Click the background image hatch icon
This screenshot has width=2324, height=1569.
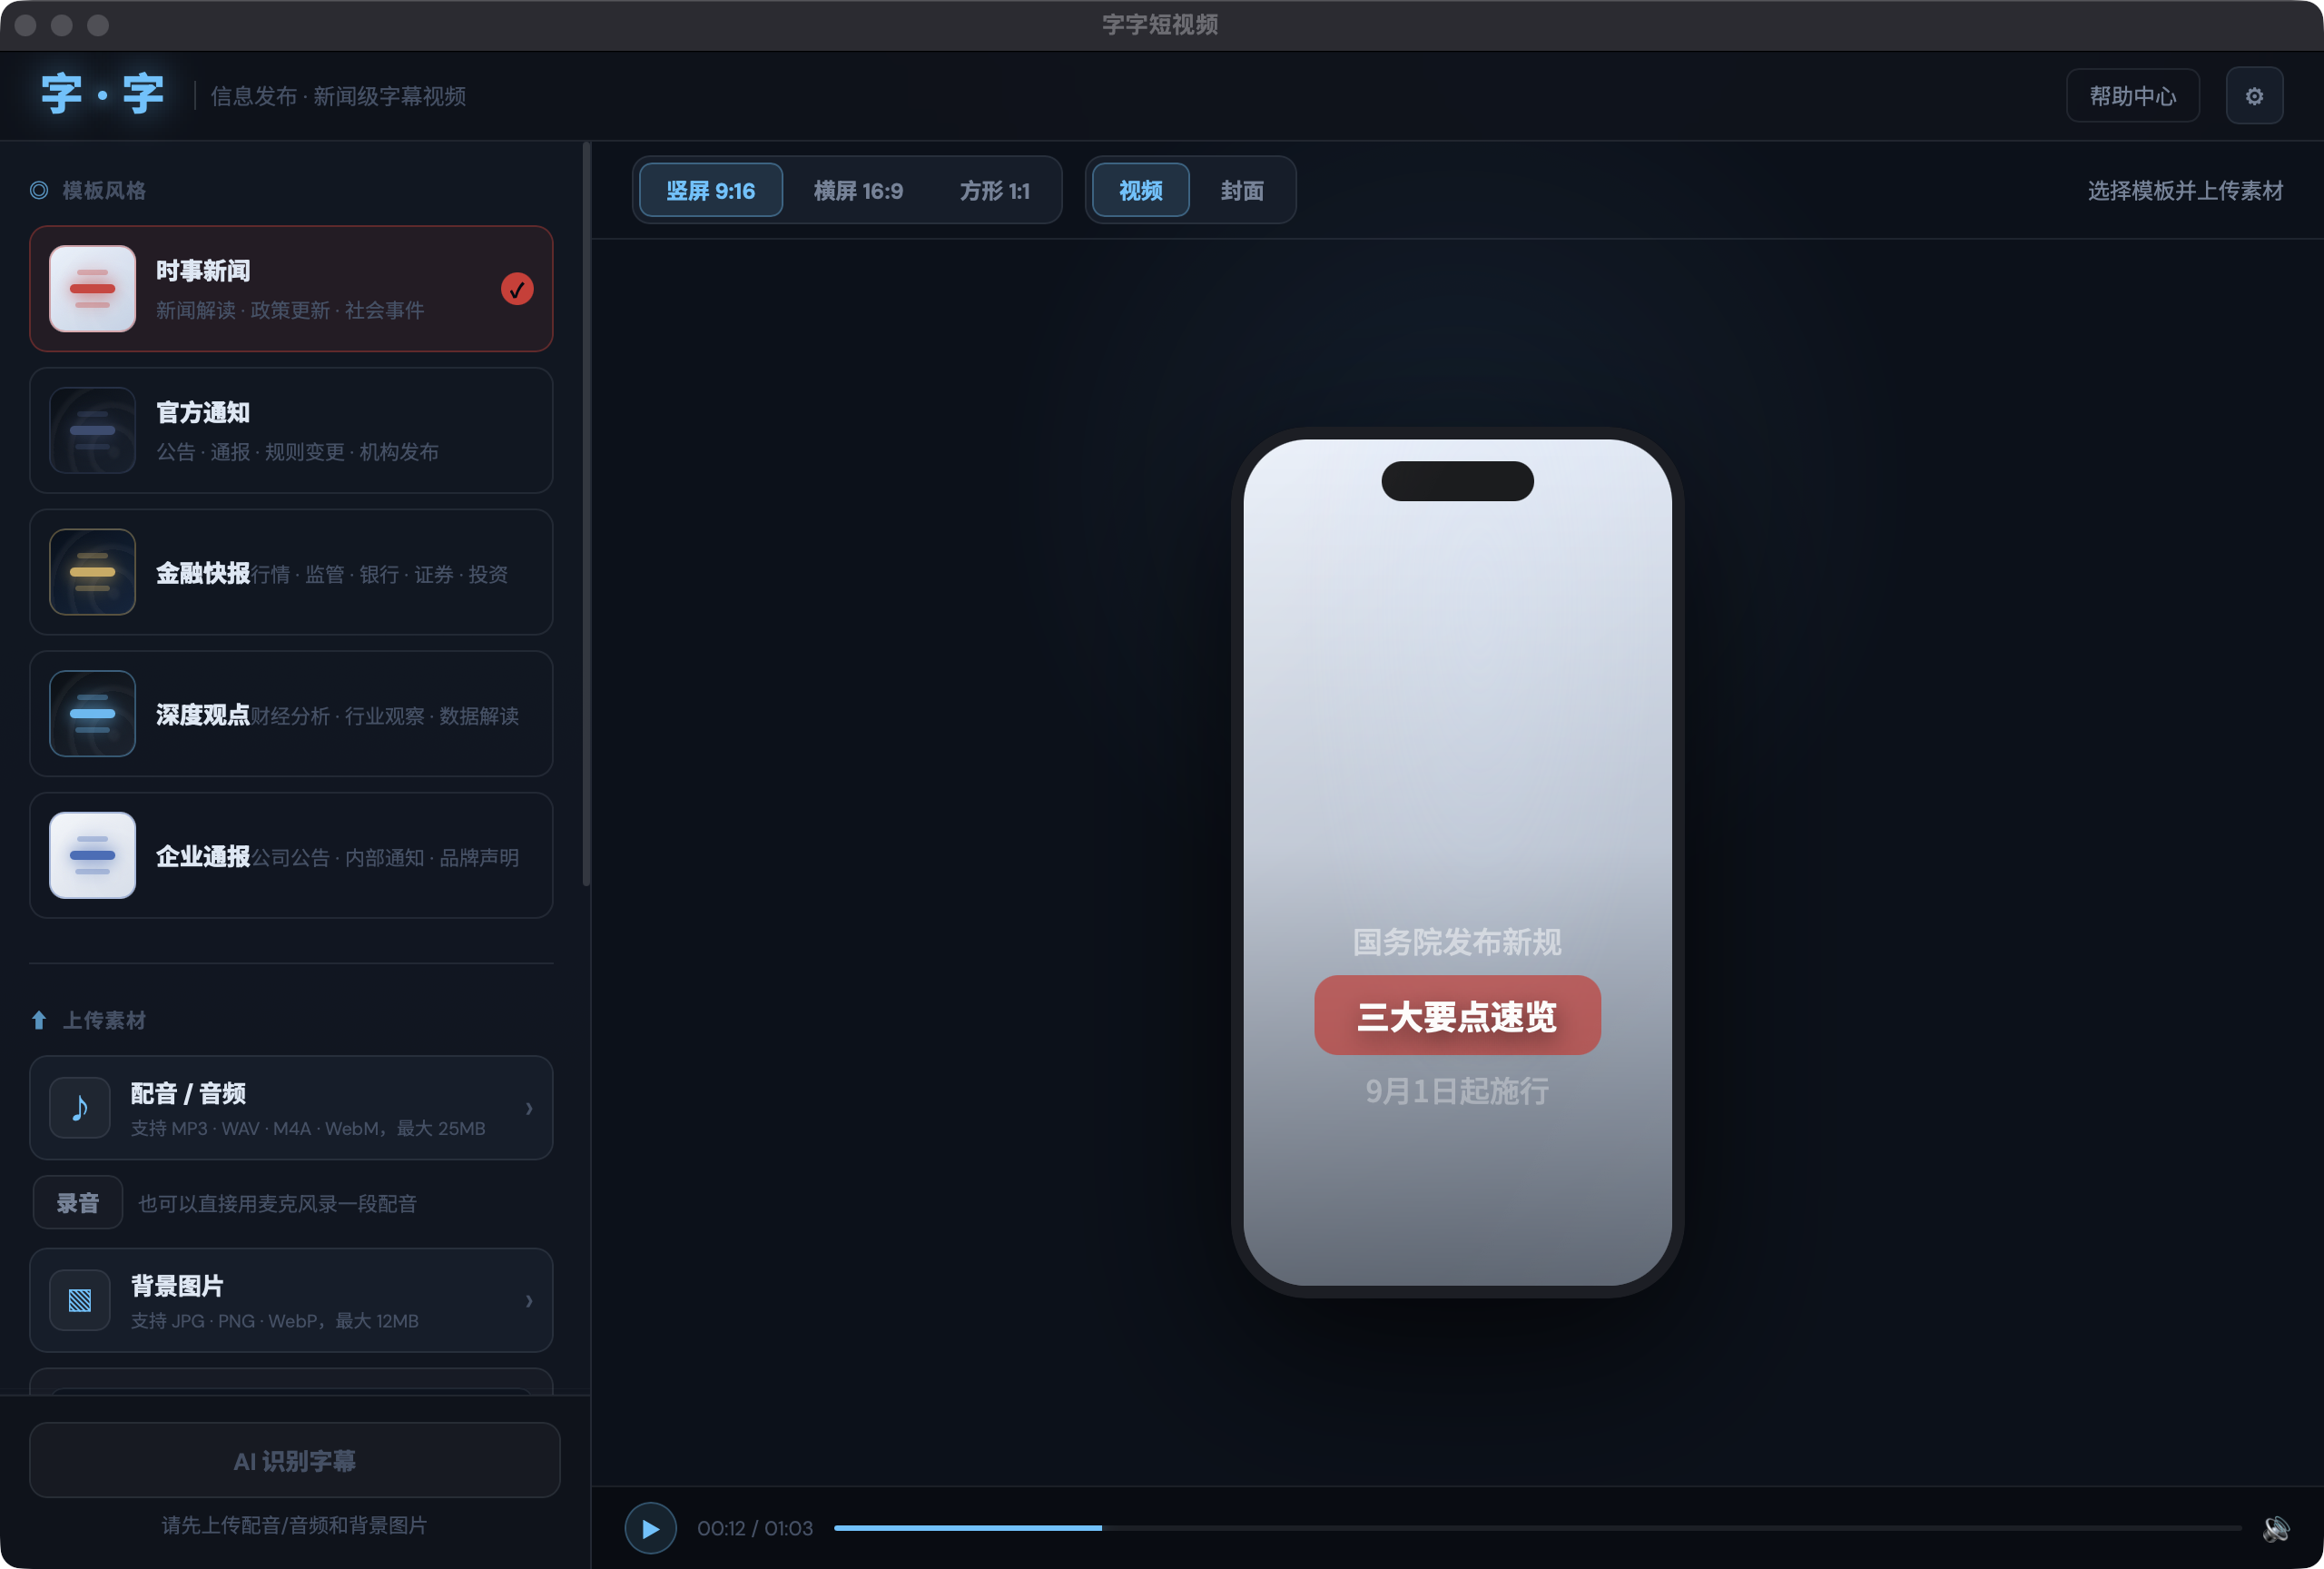(x=80, y=1300)
